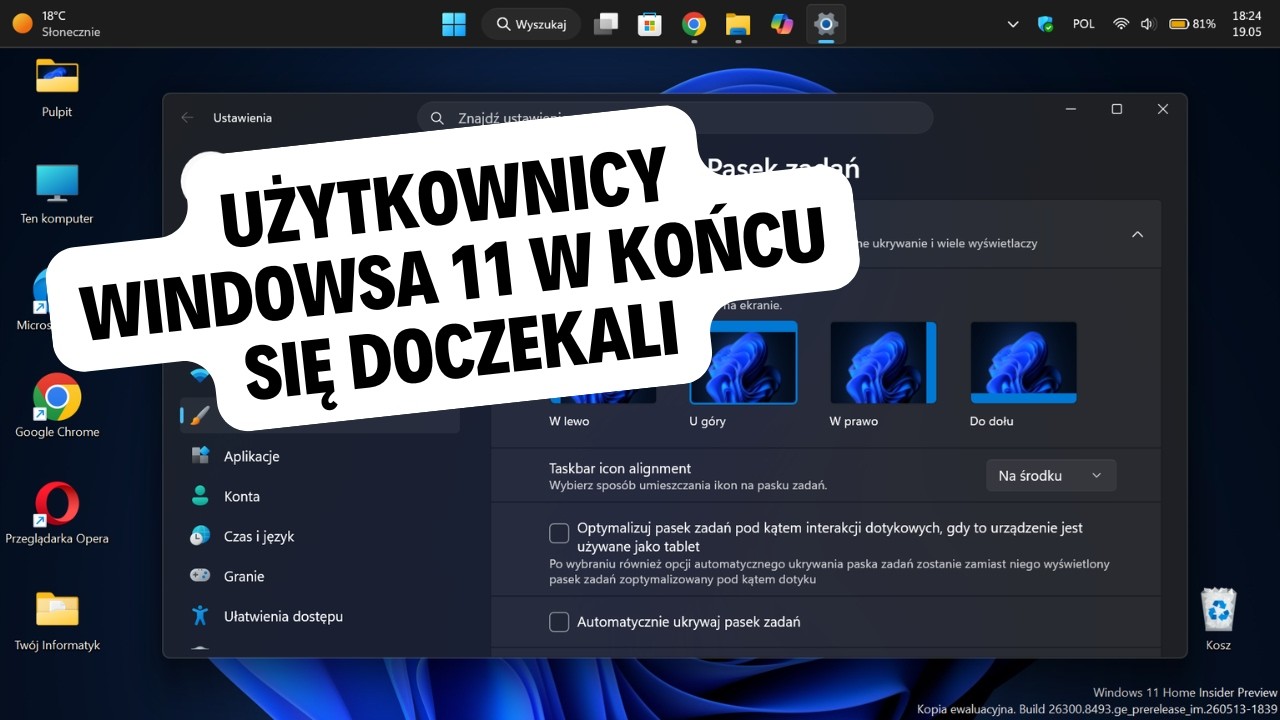Select the Settings gear on the taskbar
1280x720 pixels.
click(x=826, y=24)
